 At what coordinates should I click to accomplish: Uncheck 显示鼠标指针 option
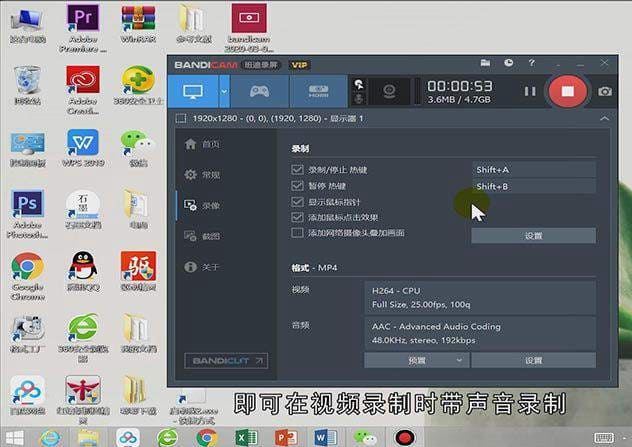click(x=297, y=202)
